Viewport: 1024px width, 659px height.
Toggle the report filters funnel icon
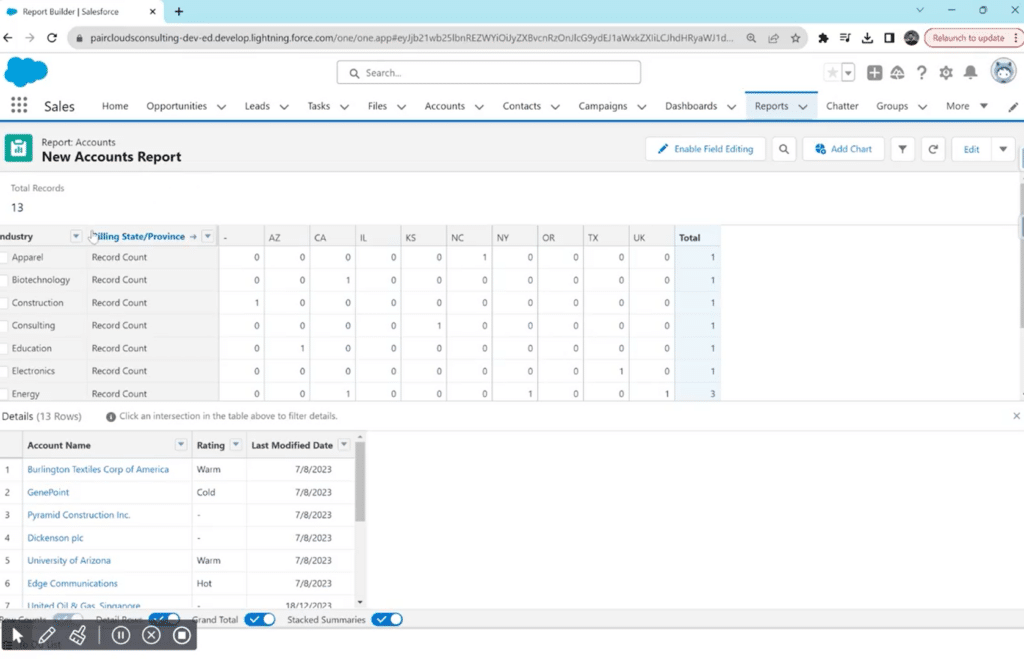click(902, 149)
